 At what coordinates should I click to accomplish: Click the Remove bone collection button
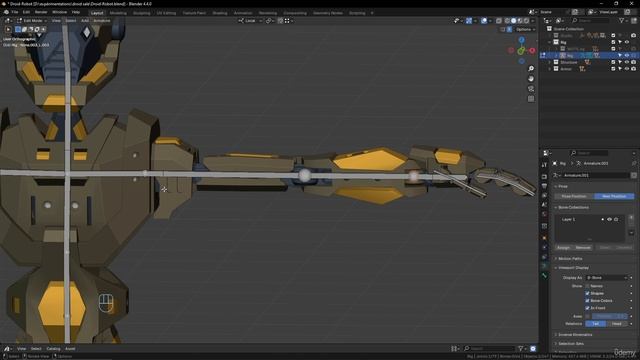point(583,247)
